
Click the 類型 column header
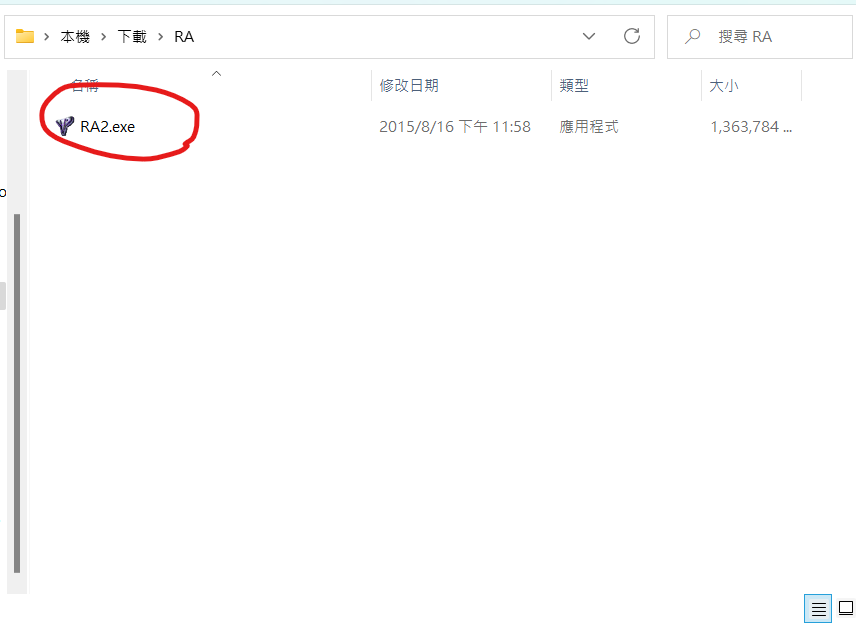(575, 86)
